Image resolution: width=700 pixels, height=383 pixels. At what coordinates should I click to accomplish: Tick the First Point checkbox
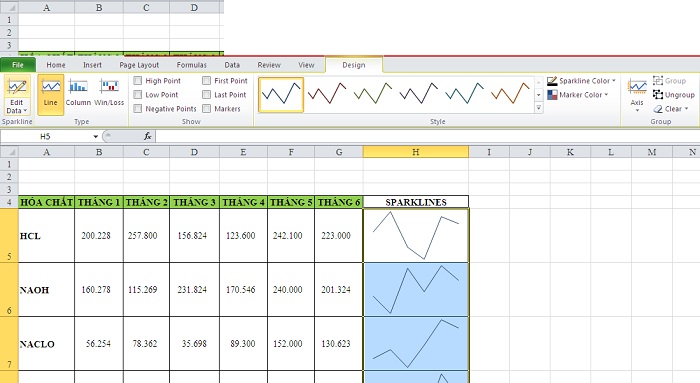point(206,81)
